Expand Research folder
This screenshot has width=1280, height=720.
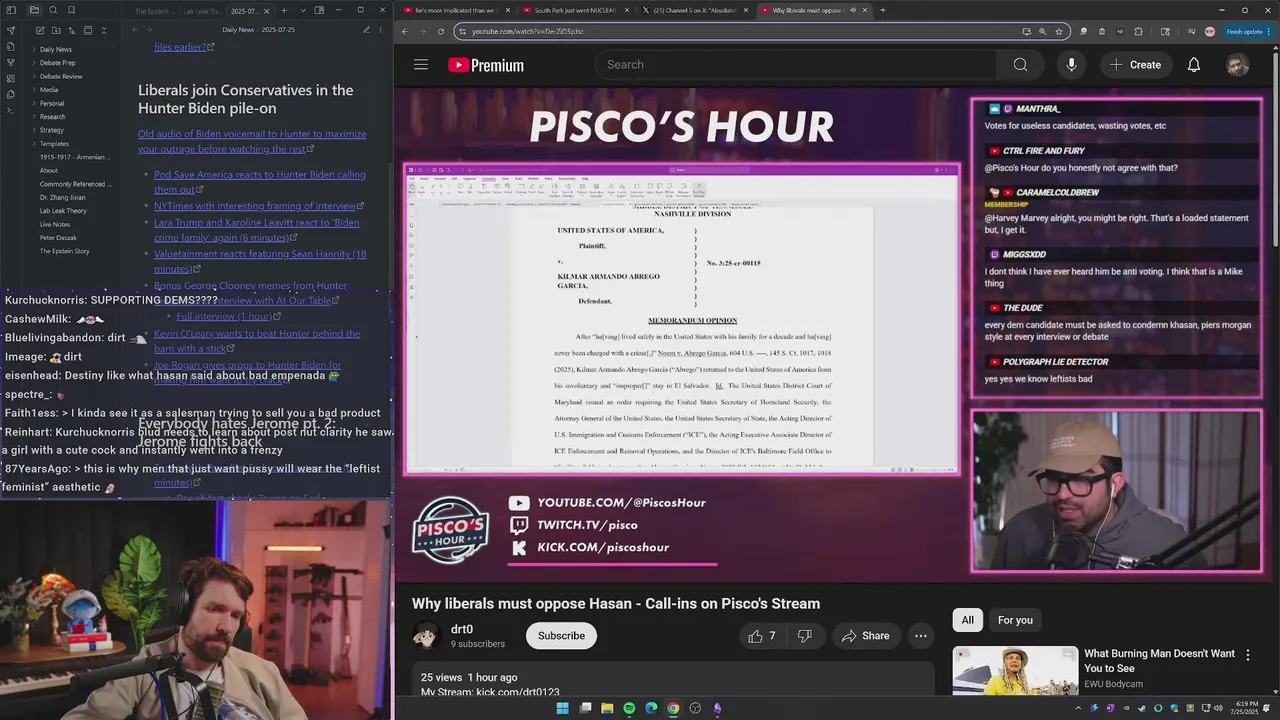coord(52,117)
